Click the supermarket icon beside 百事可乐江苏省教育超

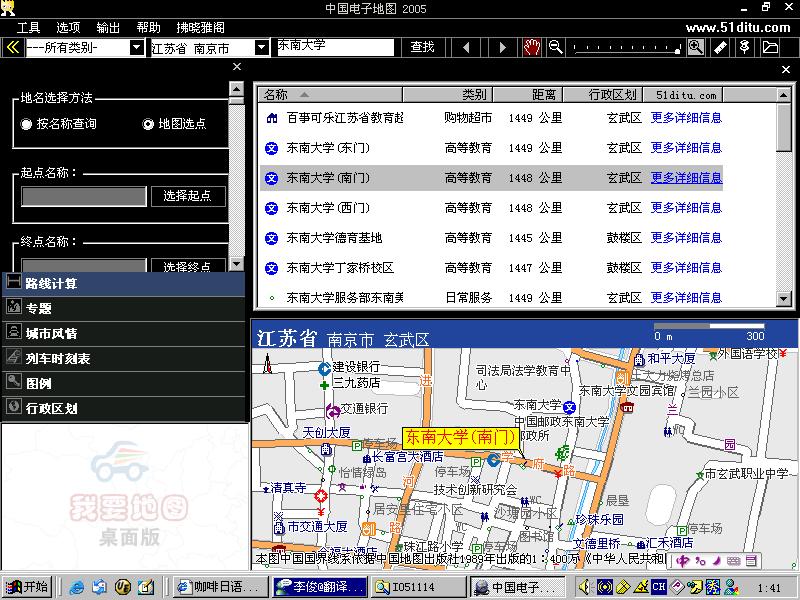(272, 118)
